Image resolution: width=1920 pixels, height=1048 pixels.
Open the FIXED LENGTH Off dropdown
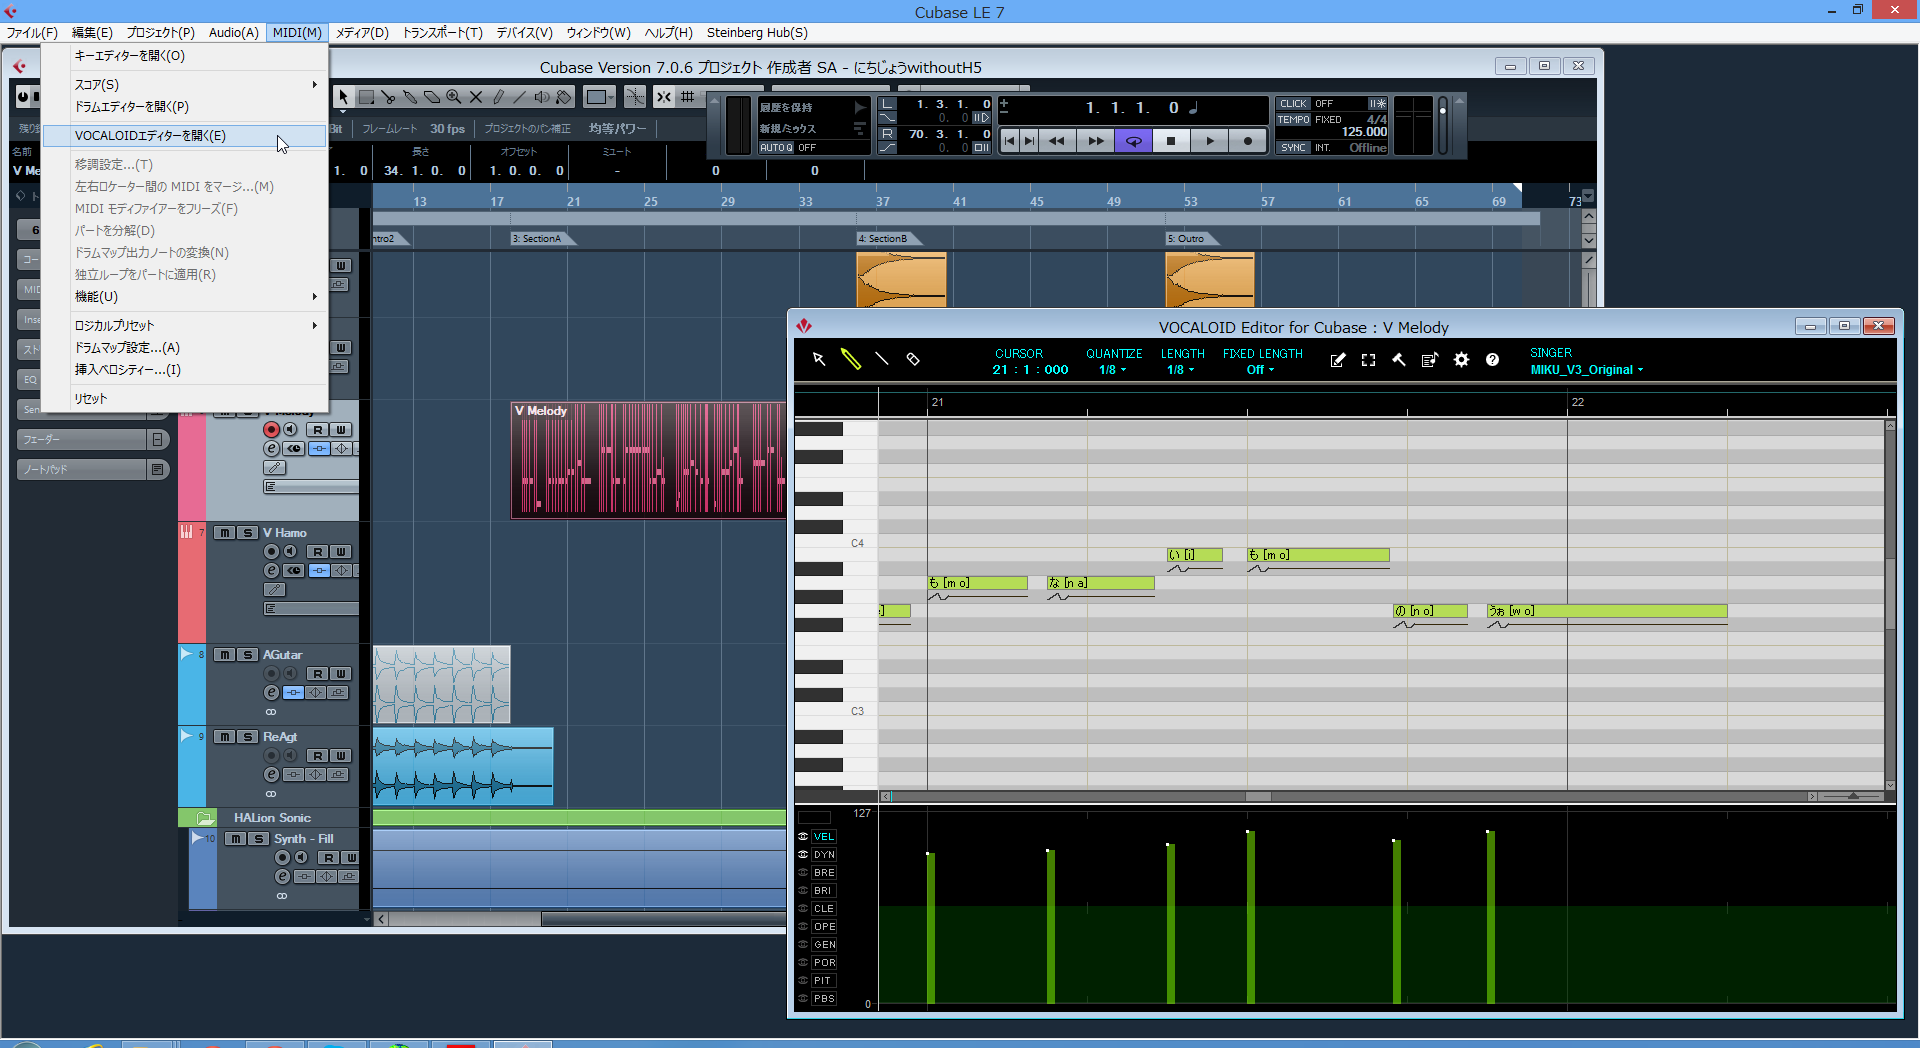1261,370
